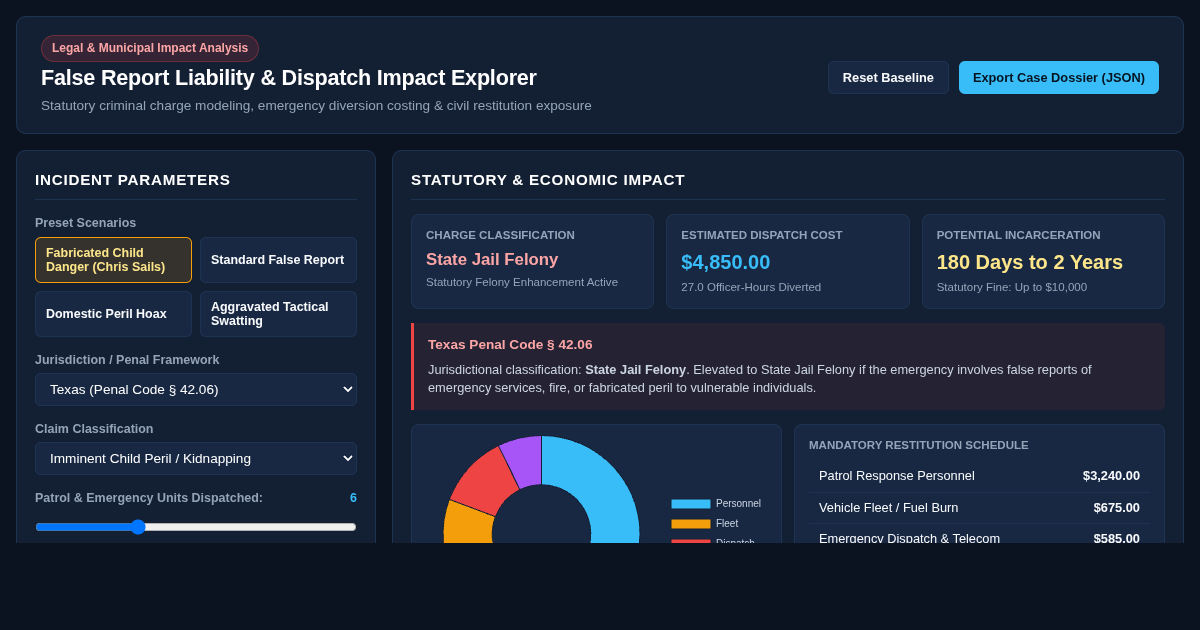The image size is (1200, 630).
Task: Click the $675.00 restitution amount
Action: pyautogui.click(x=1116, y=508)
